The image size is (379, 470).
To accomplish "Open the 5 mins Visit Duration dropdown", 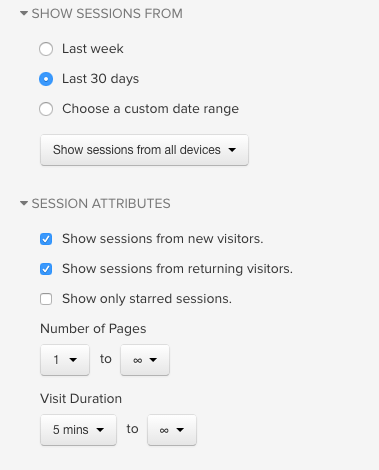I will coord(78,430).
